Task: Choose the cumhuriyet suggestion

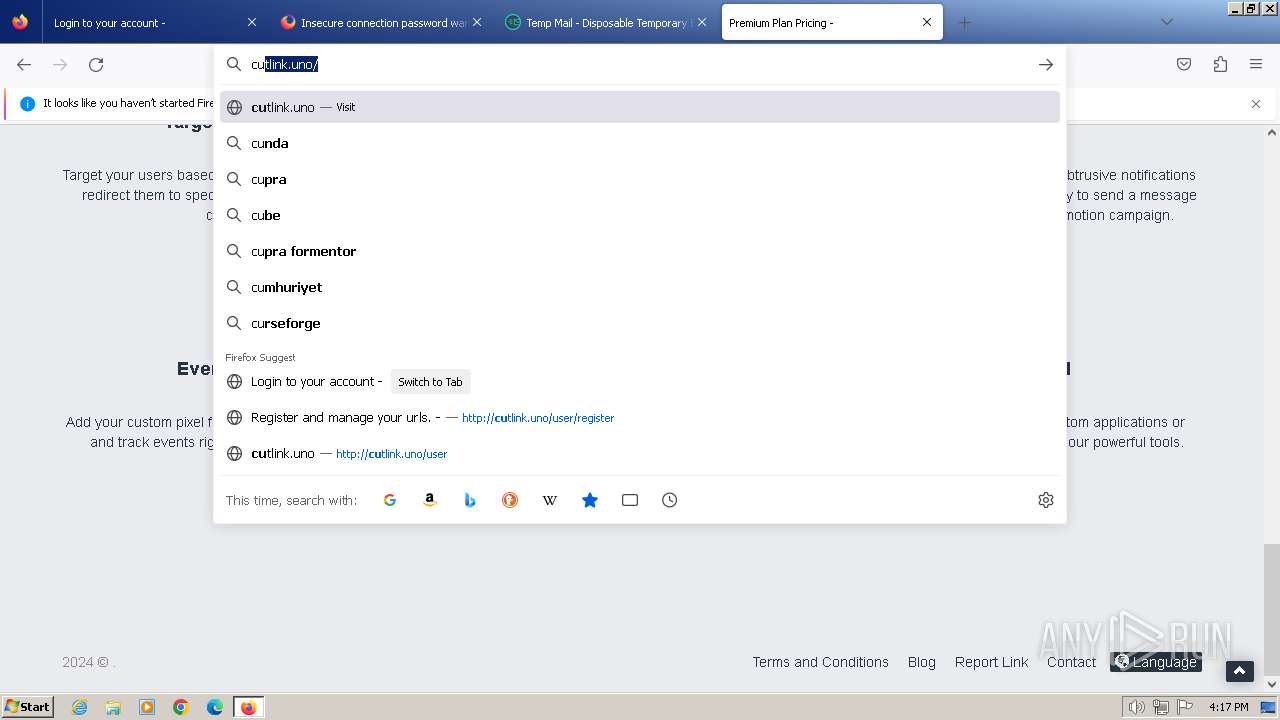Action: point(640,287)
